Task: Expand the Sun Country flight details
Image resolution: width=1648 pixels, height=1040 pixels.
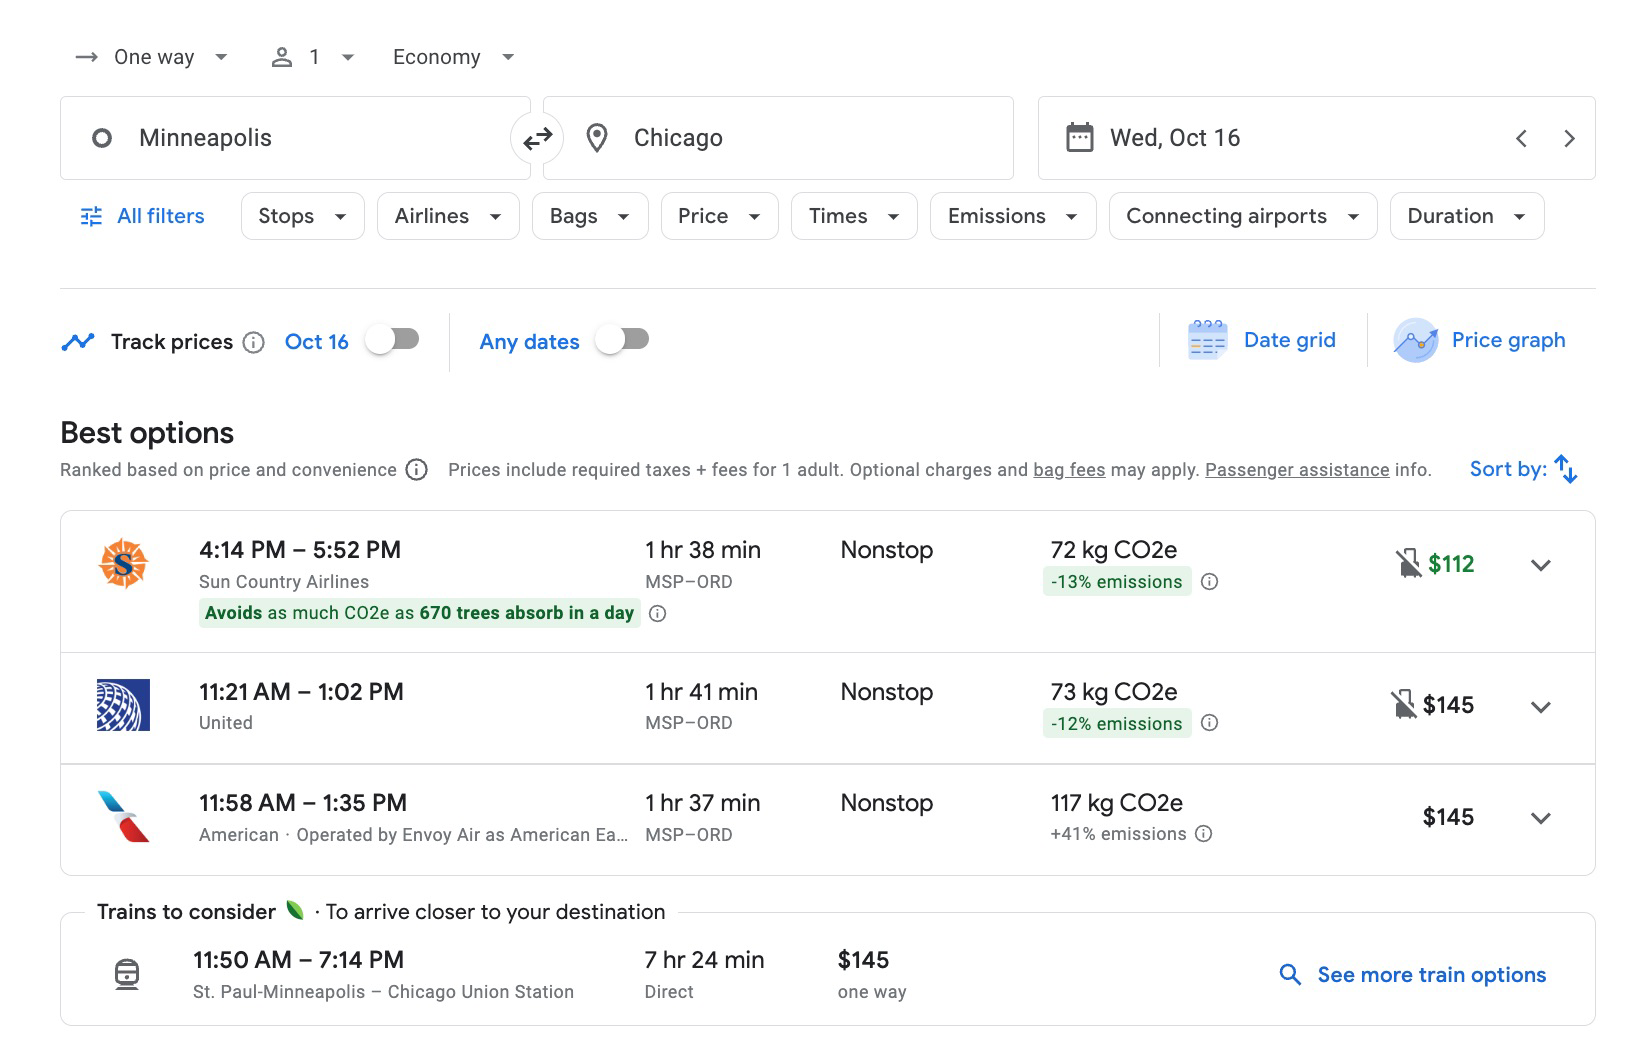Action: [1540, 565]
